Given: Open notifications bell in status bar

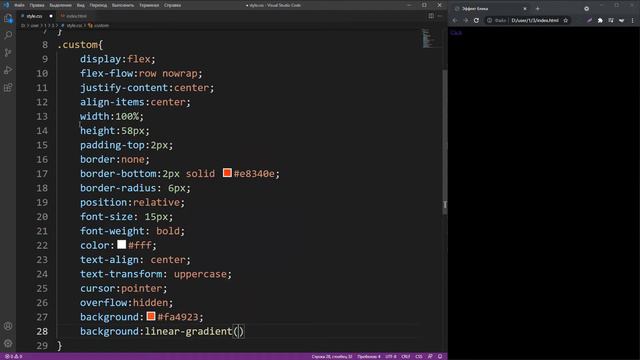Looking at the screenshot, I should [x=440, y=356].
